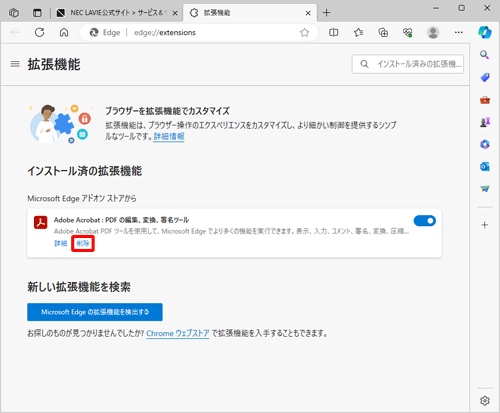Image resolution: width=500 pixels, height=413 pixels.
Task: Close the NEC LAVIE tab
Action: click(x=175, y=13)
